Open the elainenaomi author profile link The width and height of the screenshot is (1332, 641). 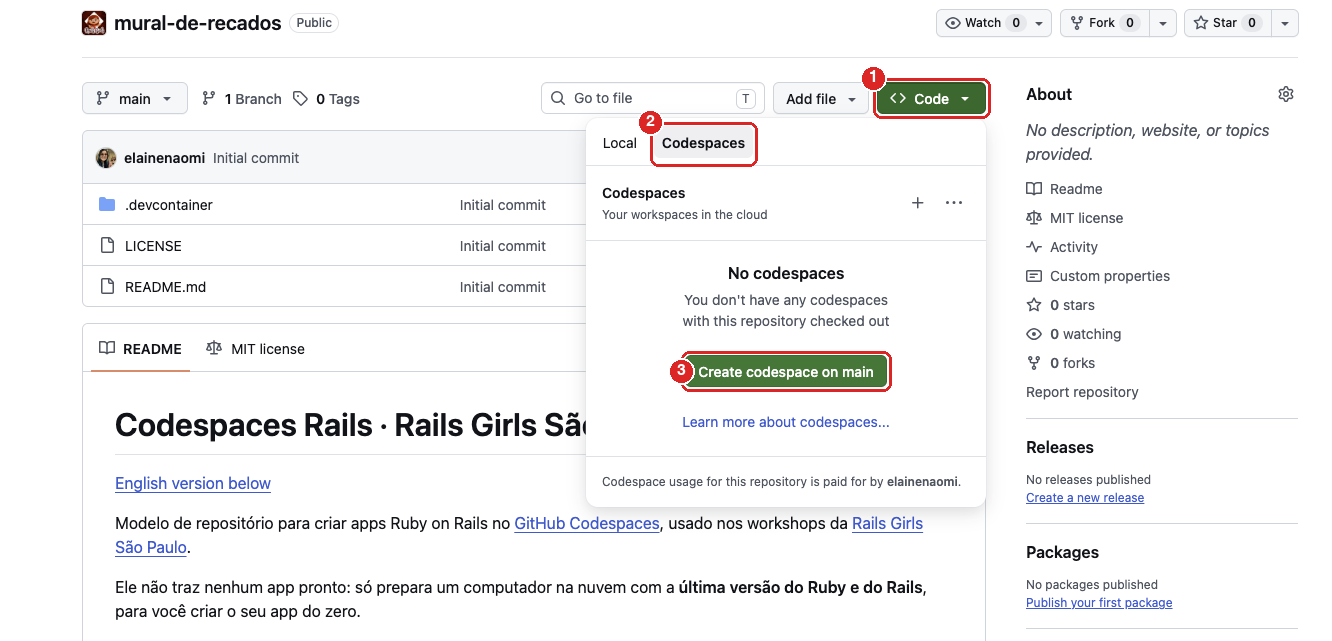[x=165, y=158]
